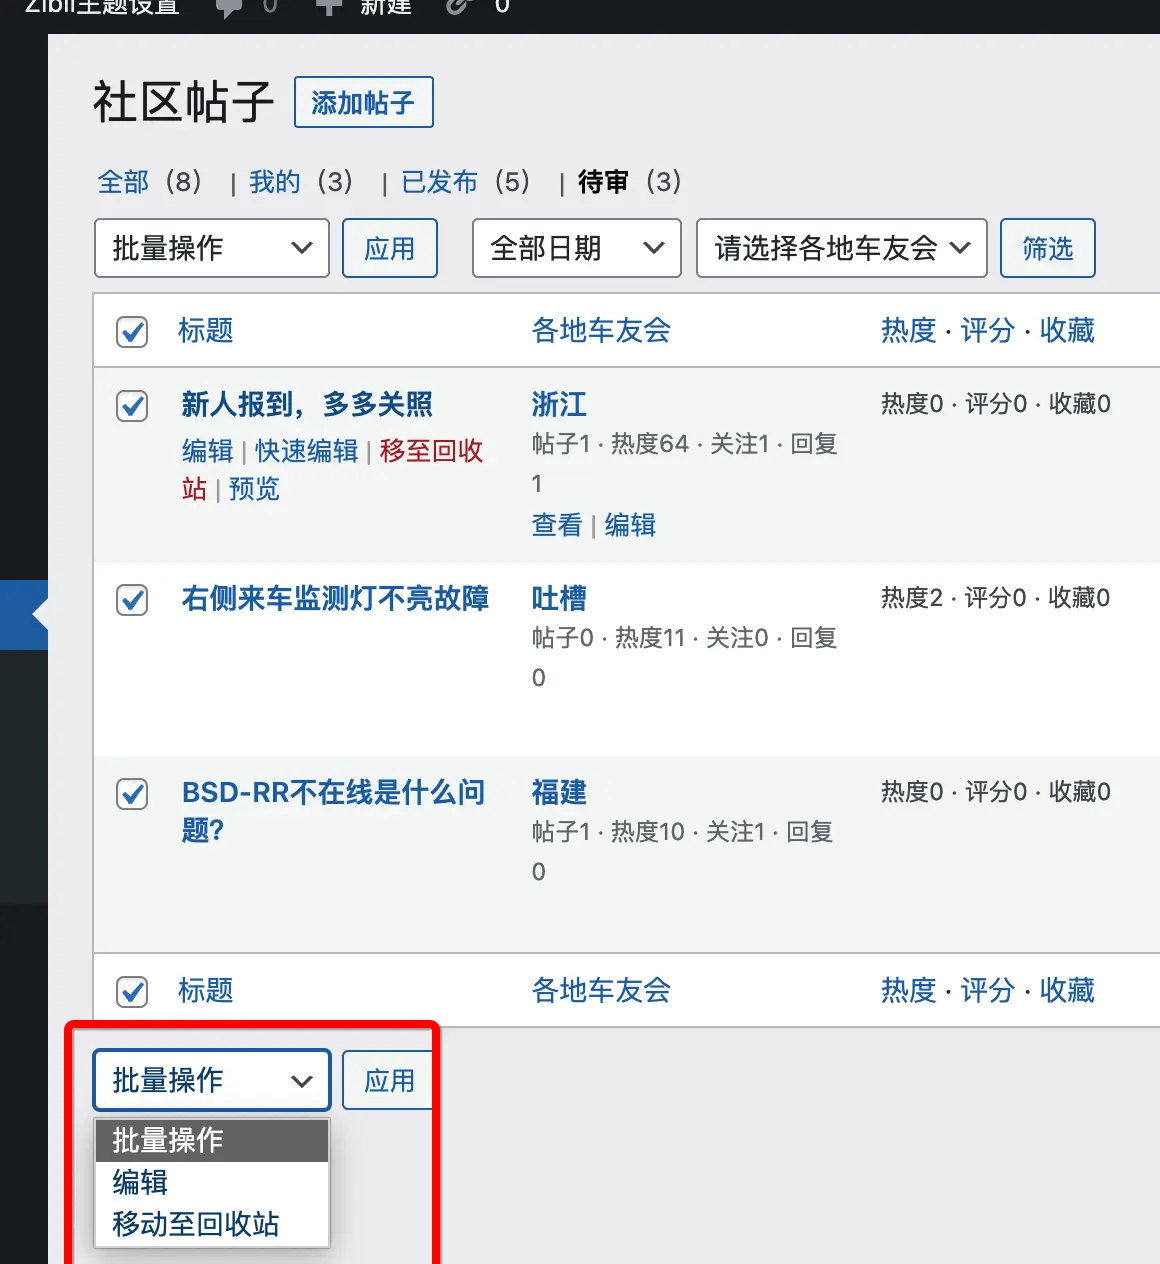Click the bottom 应用 button
The height and width of the screenshot is (1264, 1160).
[x=390, y=1080]
